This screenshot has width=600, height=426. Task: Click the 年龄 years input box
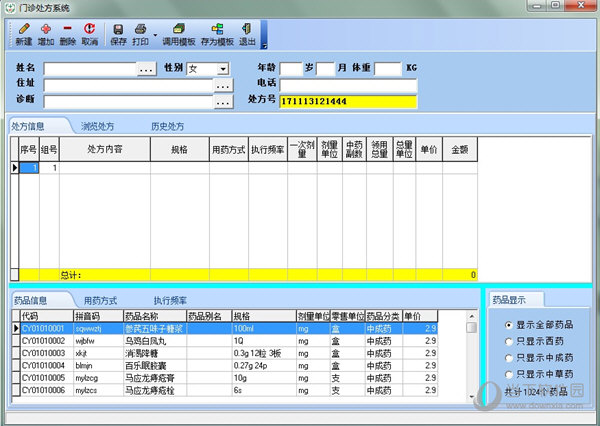tap(291, 69)
